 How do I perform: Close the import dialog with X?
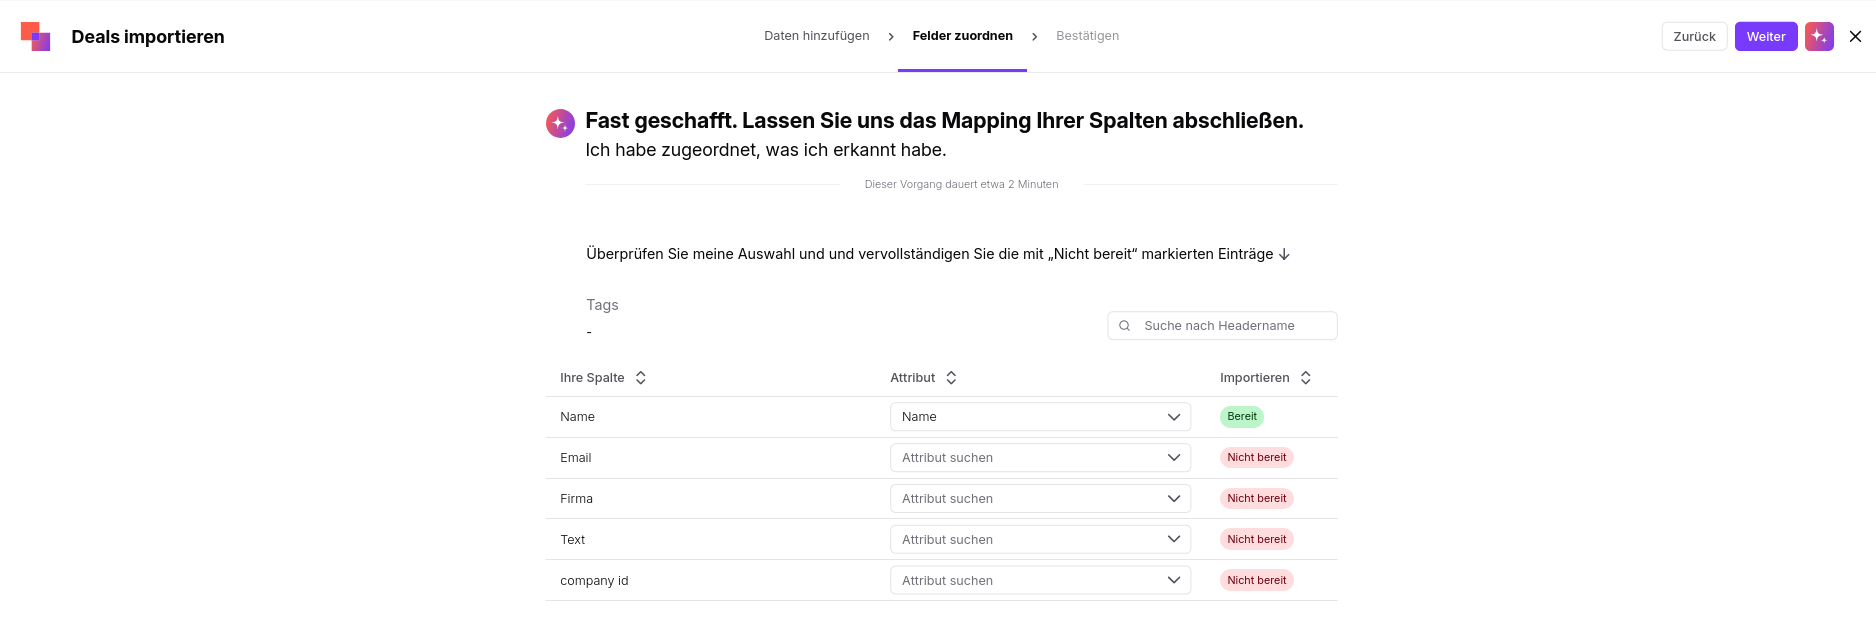(x=1855, y=36)
